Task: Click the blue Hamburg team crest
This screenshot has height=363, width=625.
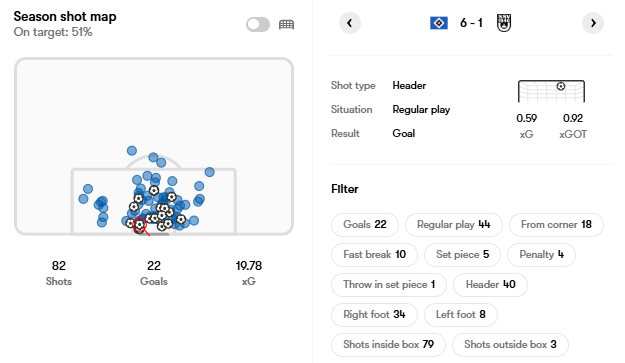Action: pyautogui.click(x=439, y=23)
